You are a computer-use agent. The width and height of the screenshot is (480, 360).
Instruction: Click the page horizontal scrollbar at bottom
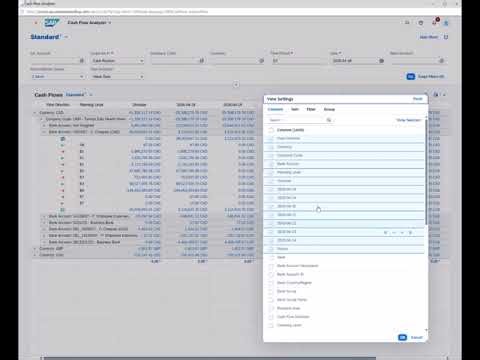210,358
